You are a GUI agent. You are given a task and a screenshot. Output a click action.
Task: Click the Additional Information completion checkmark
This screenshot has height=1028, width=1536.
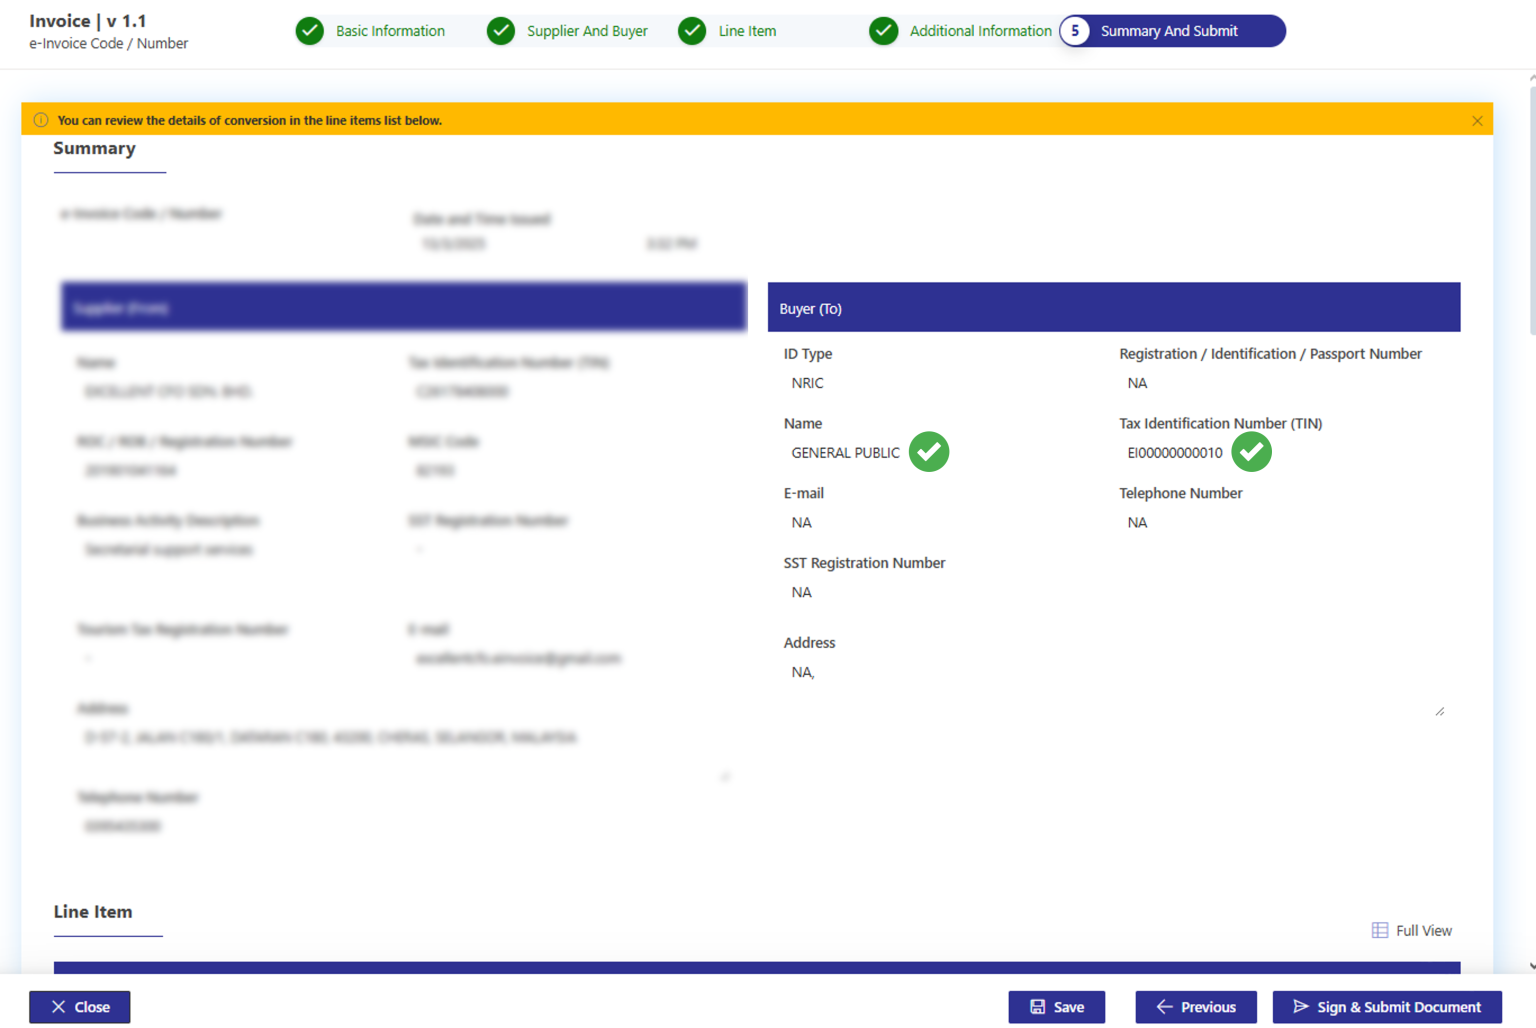pyautogui.click(x=883, y=31)
